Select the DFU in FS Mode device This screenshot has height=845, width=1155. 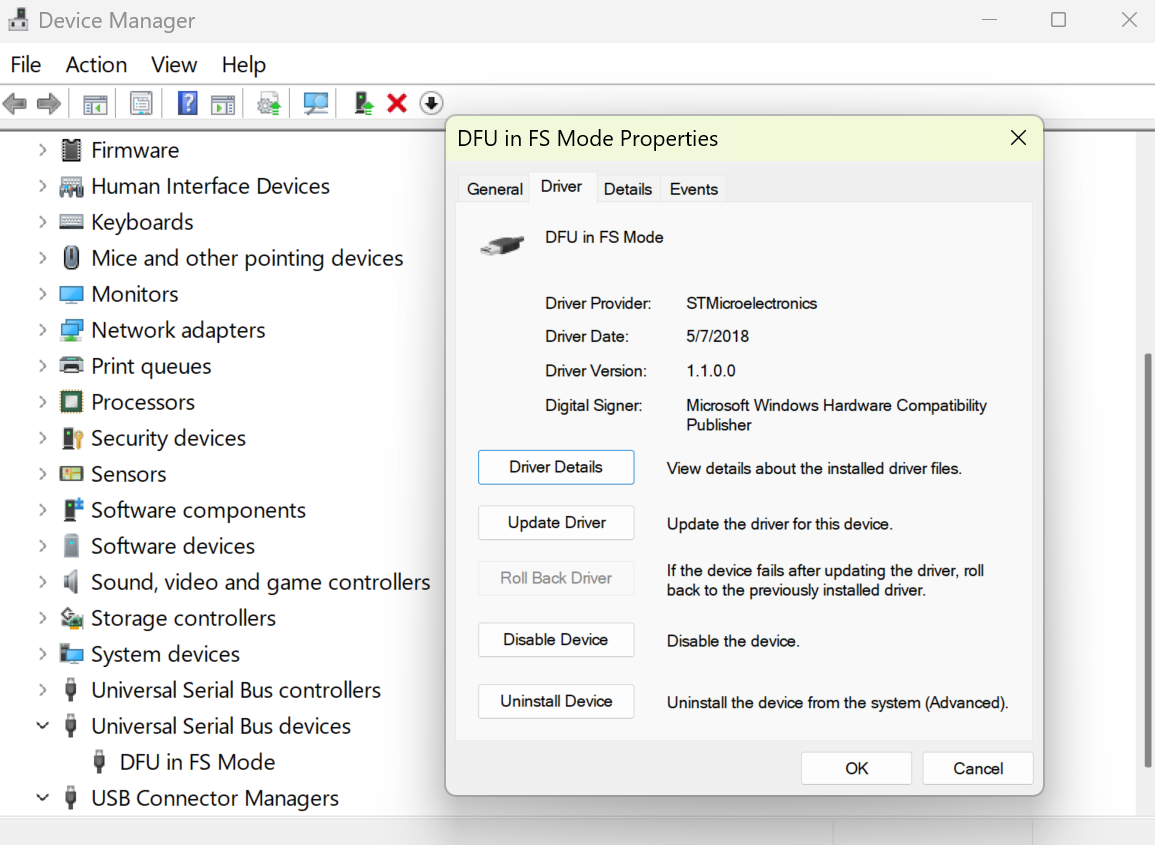[x=200, y=762]
